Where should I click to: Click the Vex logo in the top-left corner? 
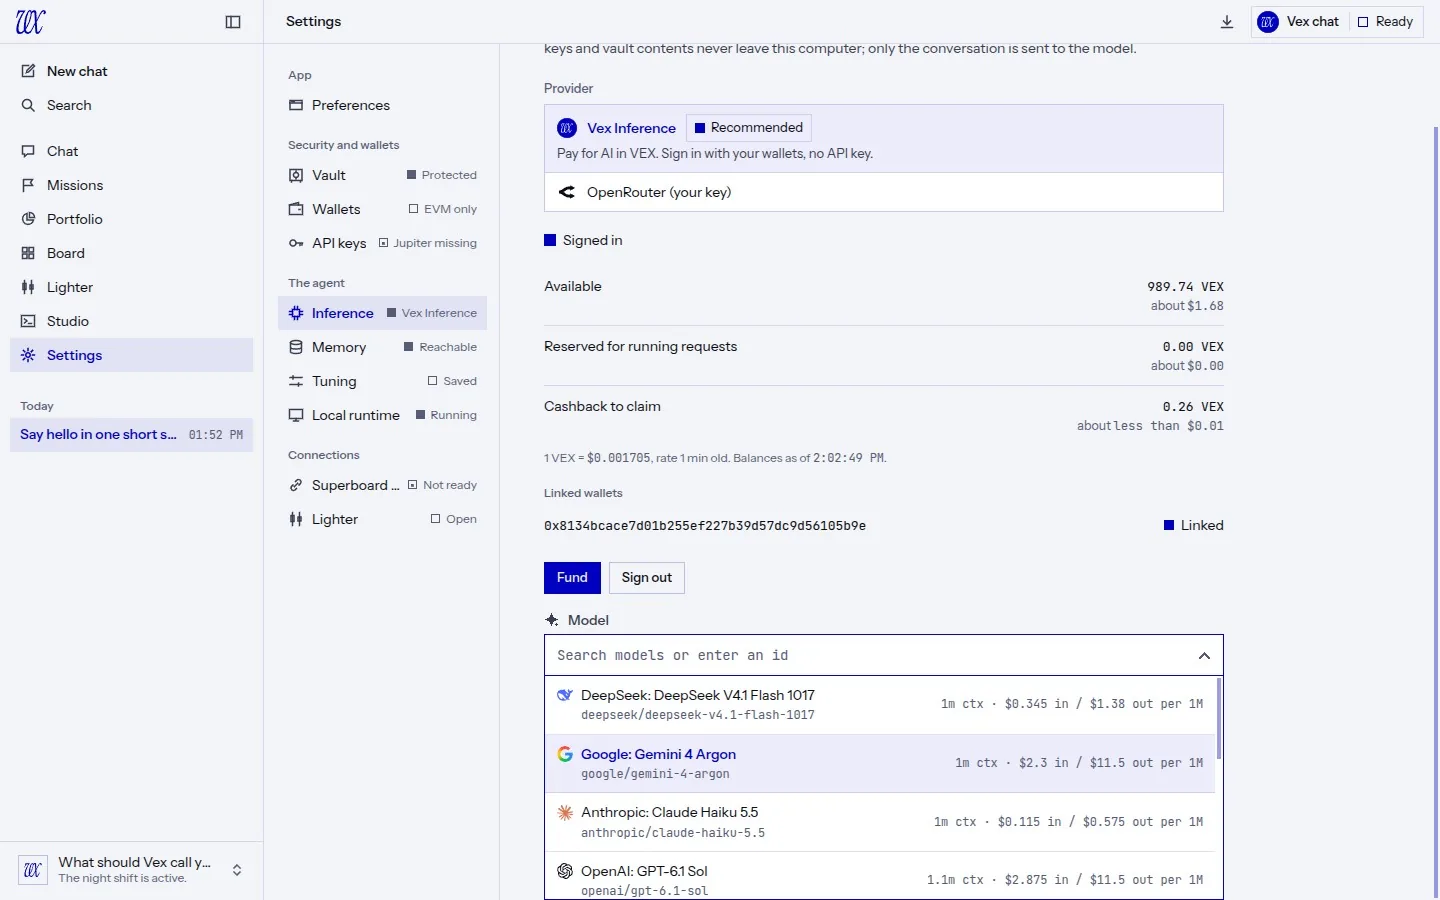pyautogui.click(x=30, y=22)
